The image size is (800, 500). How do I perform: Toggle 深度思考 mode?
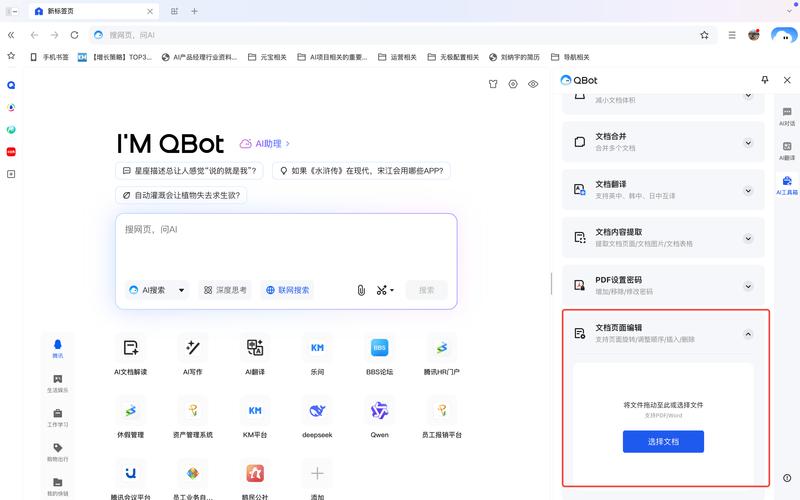click(225, 290)
